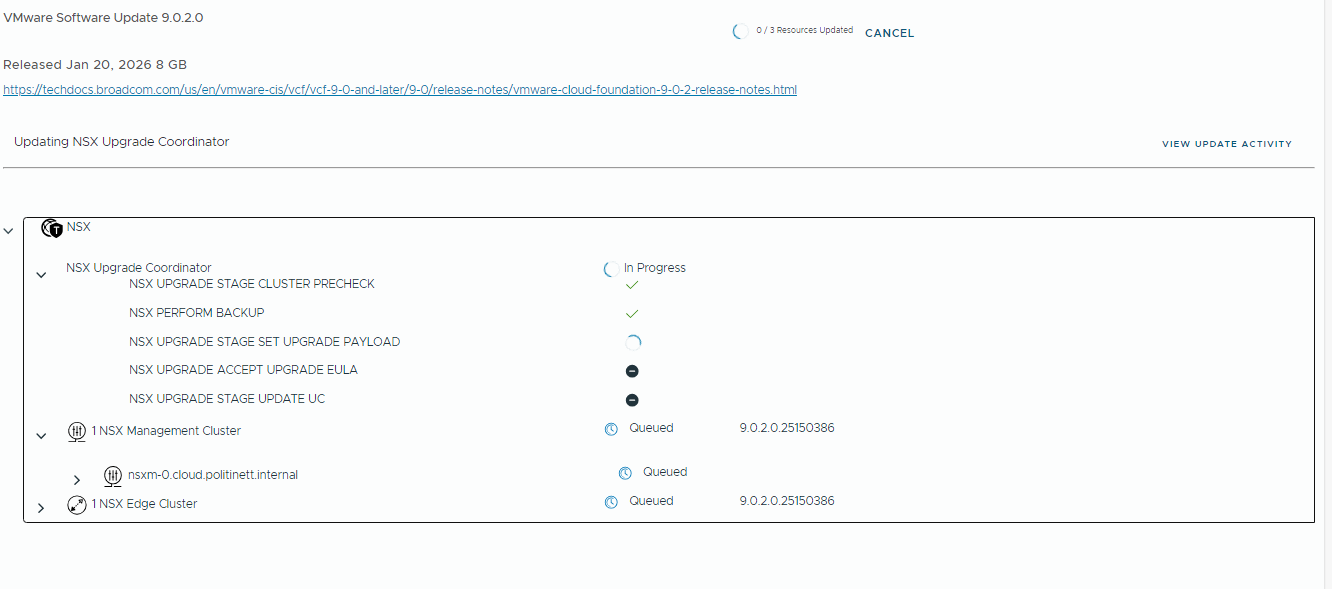Click Queued clock icon for Management Cluster
This screenshot has width=1332, height=589.
[611, 429]
